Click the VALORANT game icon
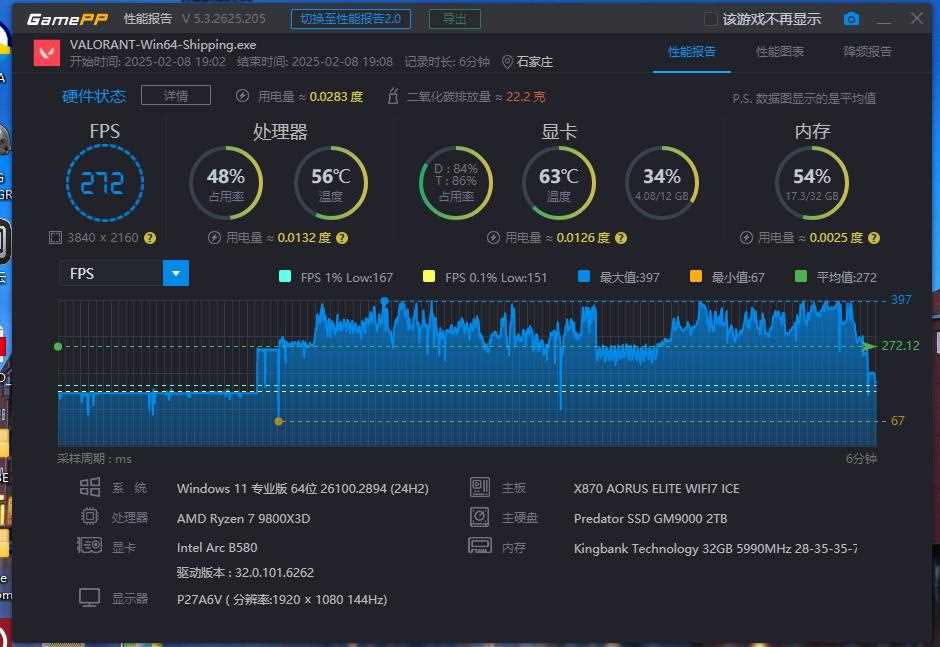Screen dimensions: 940x647 point(46,53)
